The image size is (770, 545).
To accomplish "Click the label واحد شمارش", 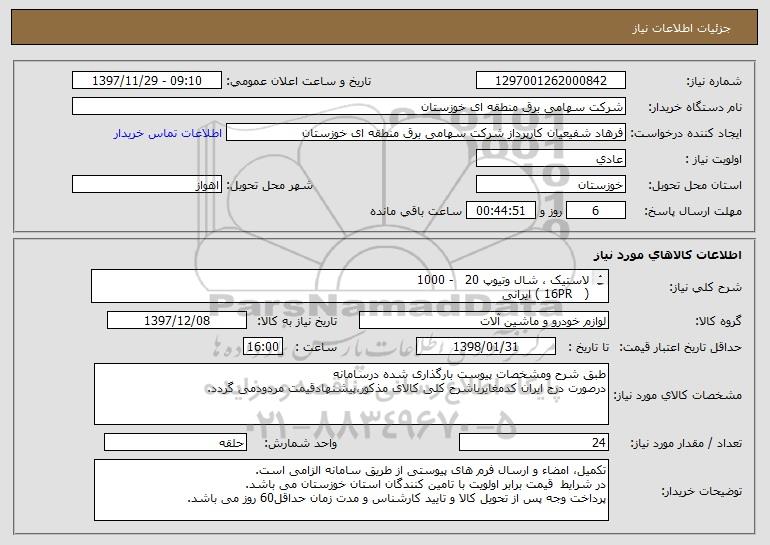I will (301, 443).
